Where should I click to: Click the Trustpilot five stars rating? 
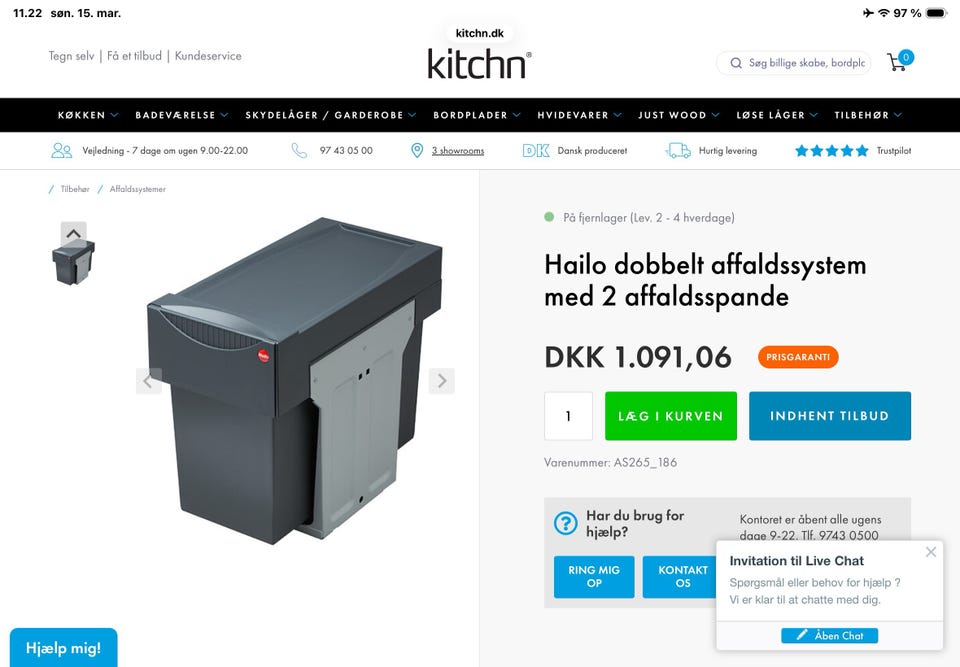pyautogui.click(x=831, y=151)
